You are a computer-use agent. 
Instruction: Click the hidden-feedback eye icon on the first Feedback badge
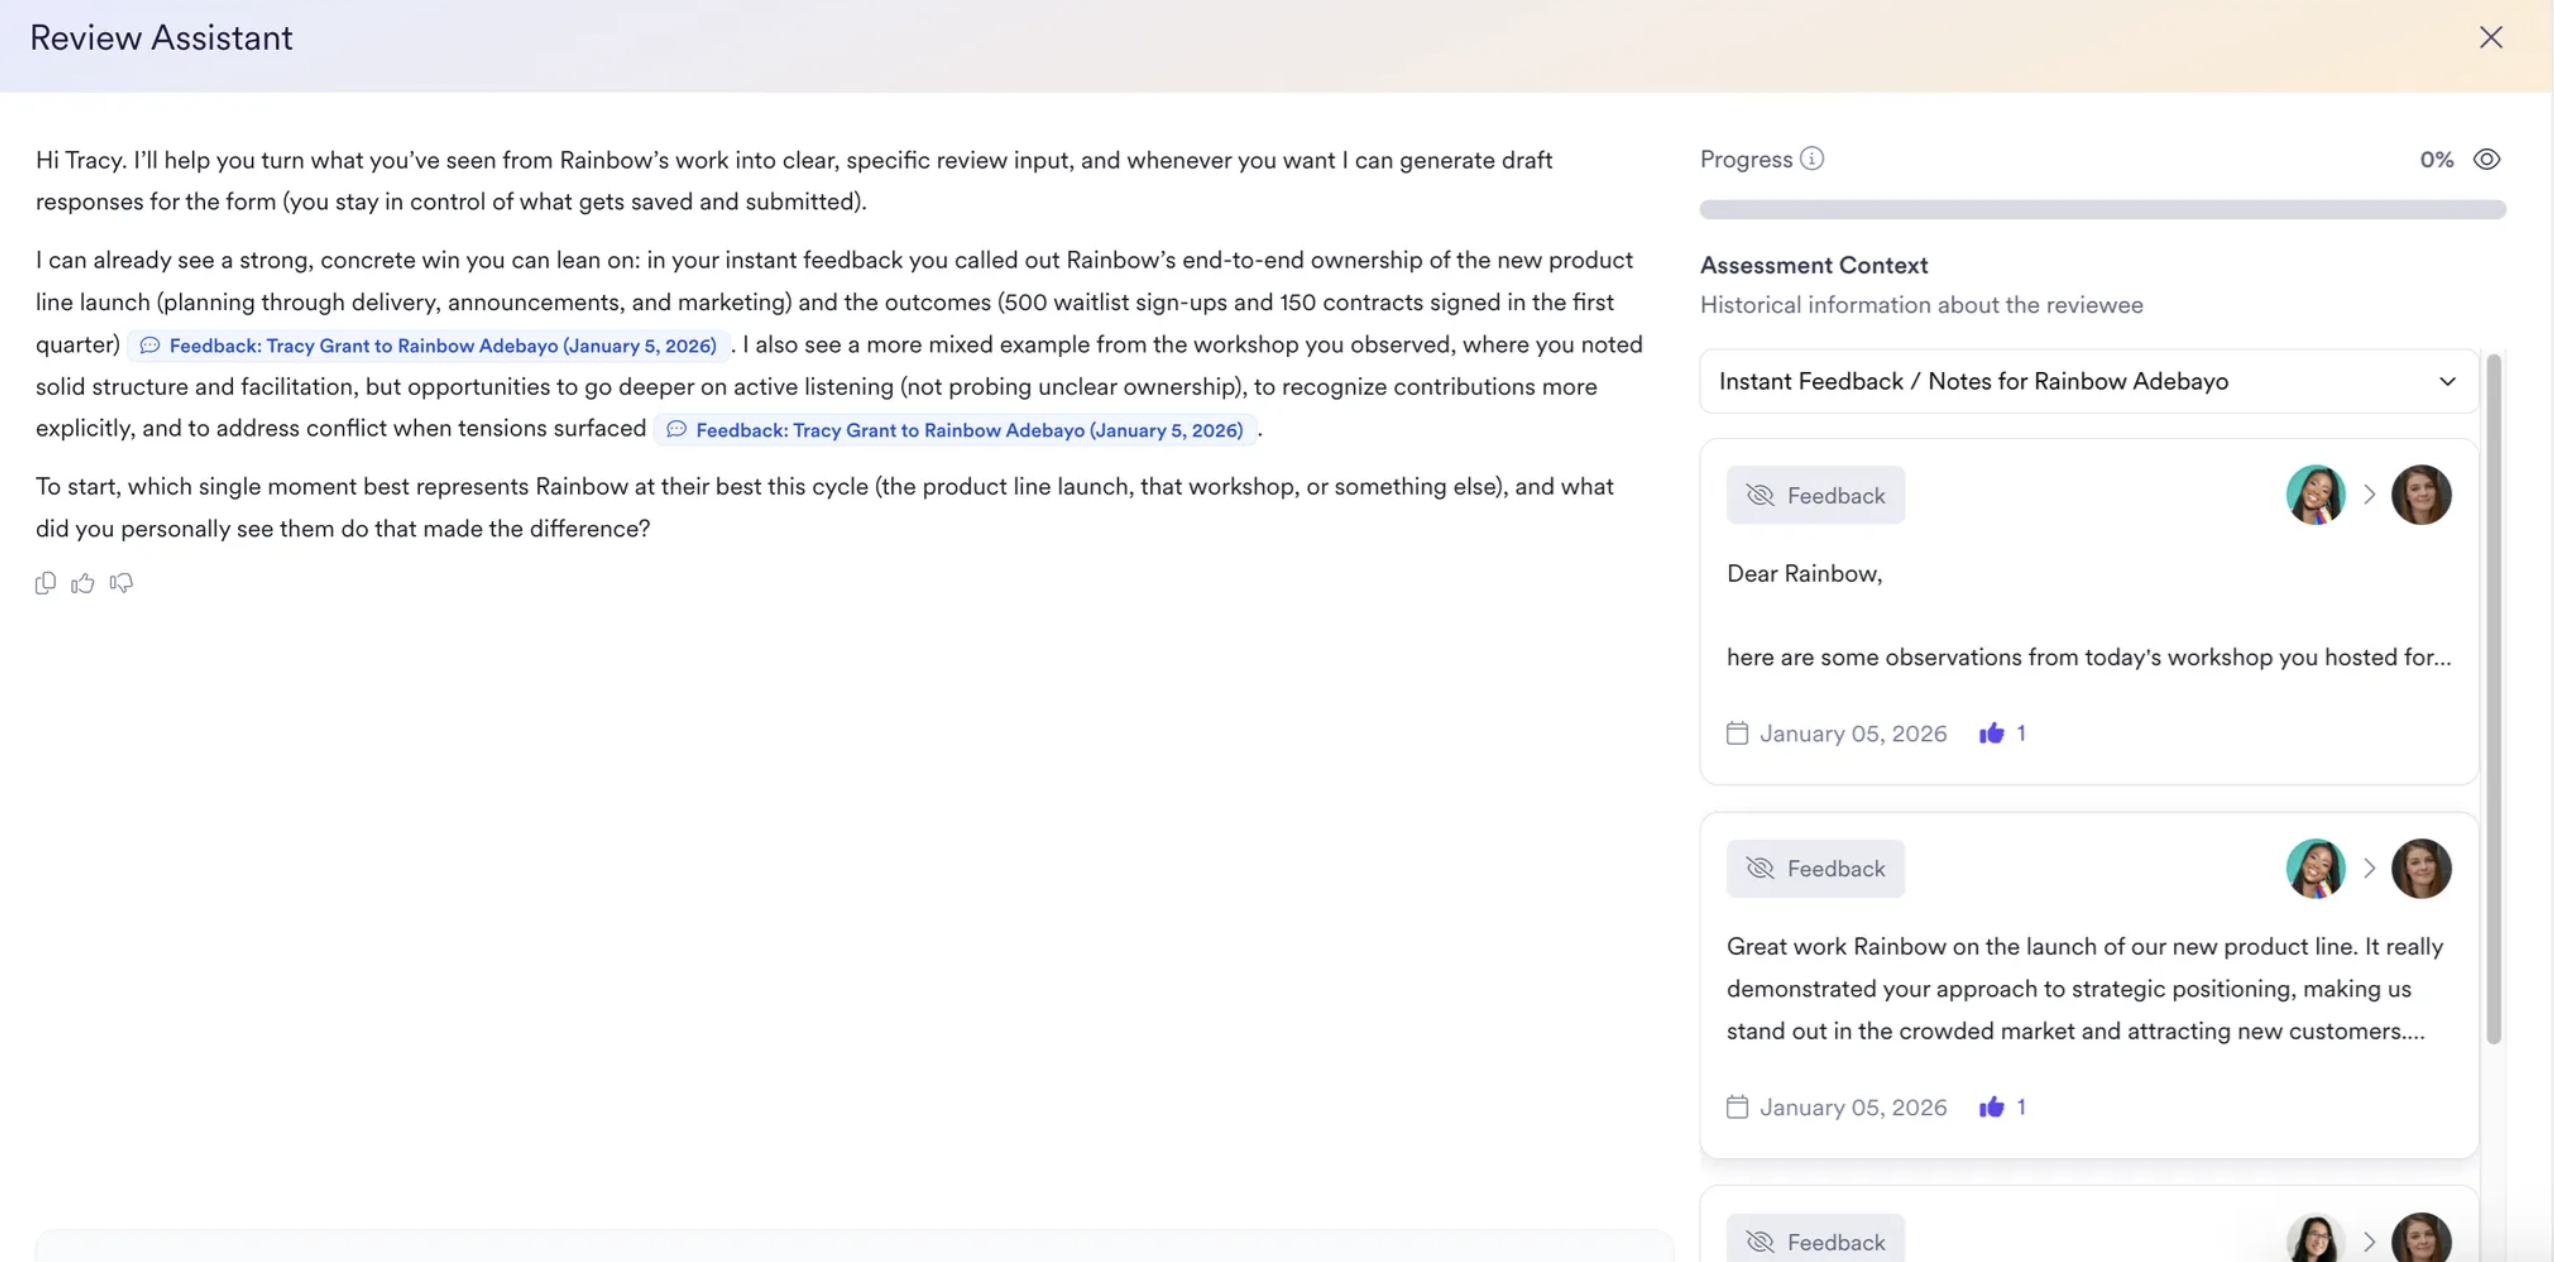coord(1761,494)
